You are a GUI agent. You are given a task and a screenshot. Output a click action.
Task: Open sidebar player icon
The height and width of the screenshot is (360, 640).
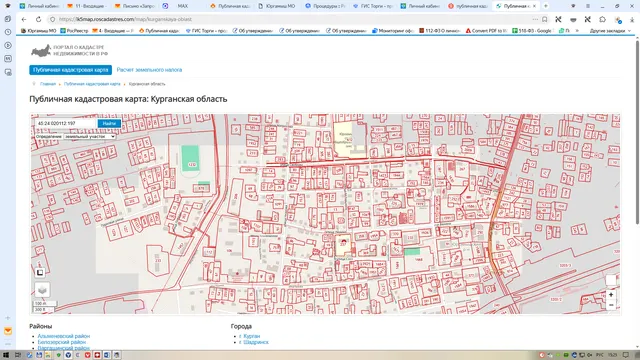point(8,45)
